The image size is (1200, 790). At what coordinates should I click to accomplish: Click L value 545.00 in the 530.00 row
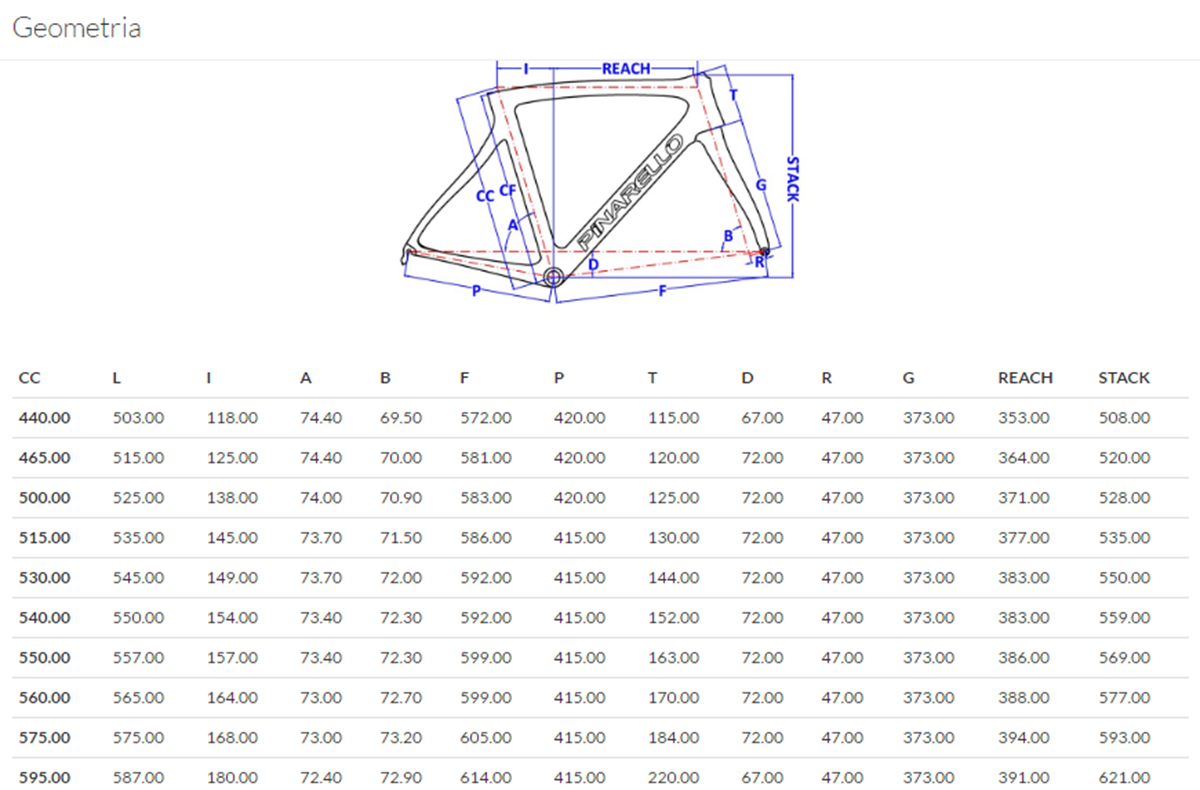coord(138,578)
